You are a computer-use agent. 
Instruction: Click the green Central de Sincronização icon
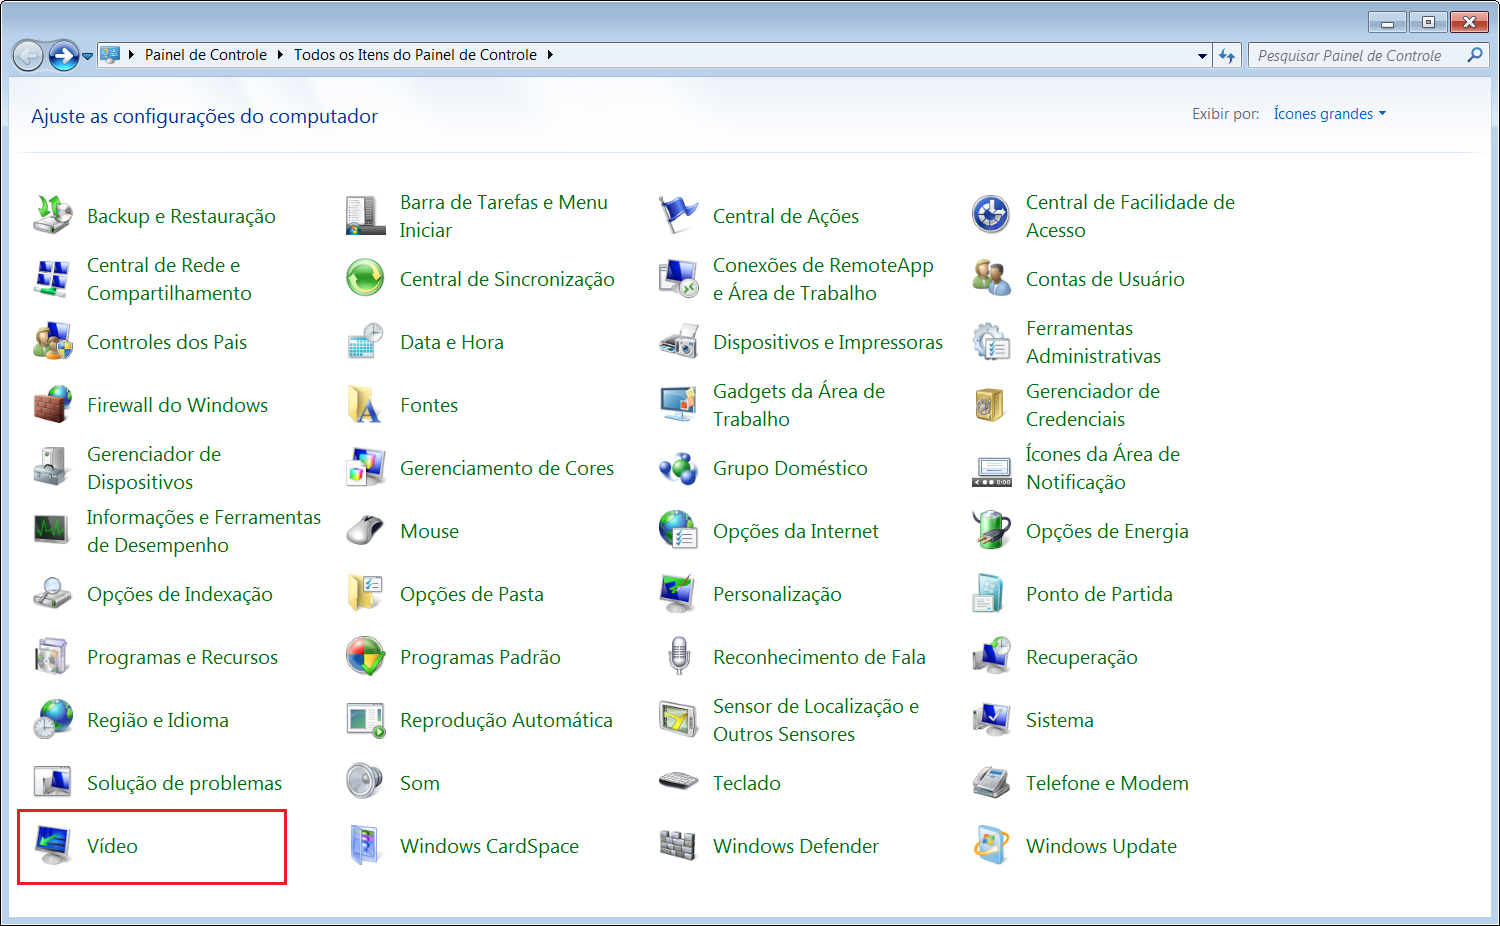[365, 278]
